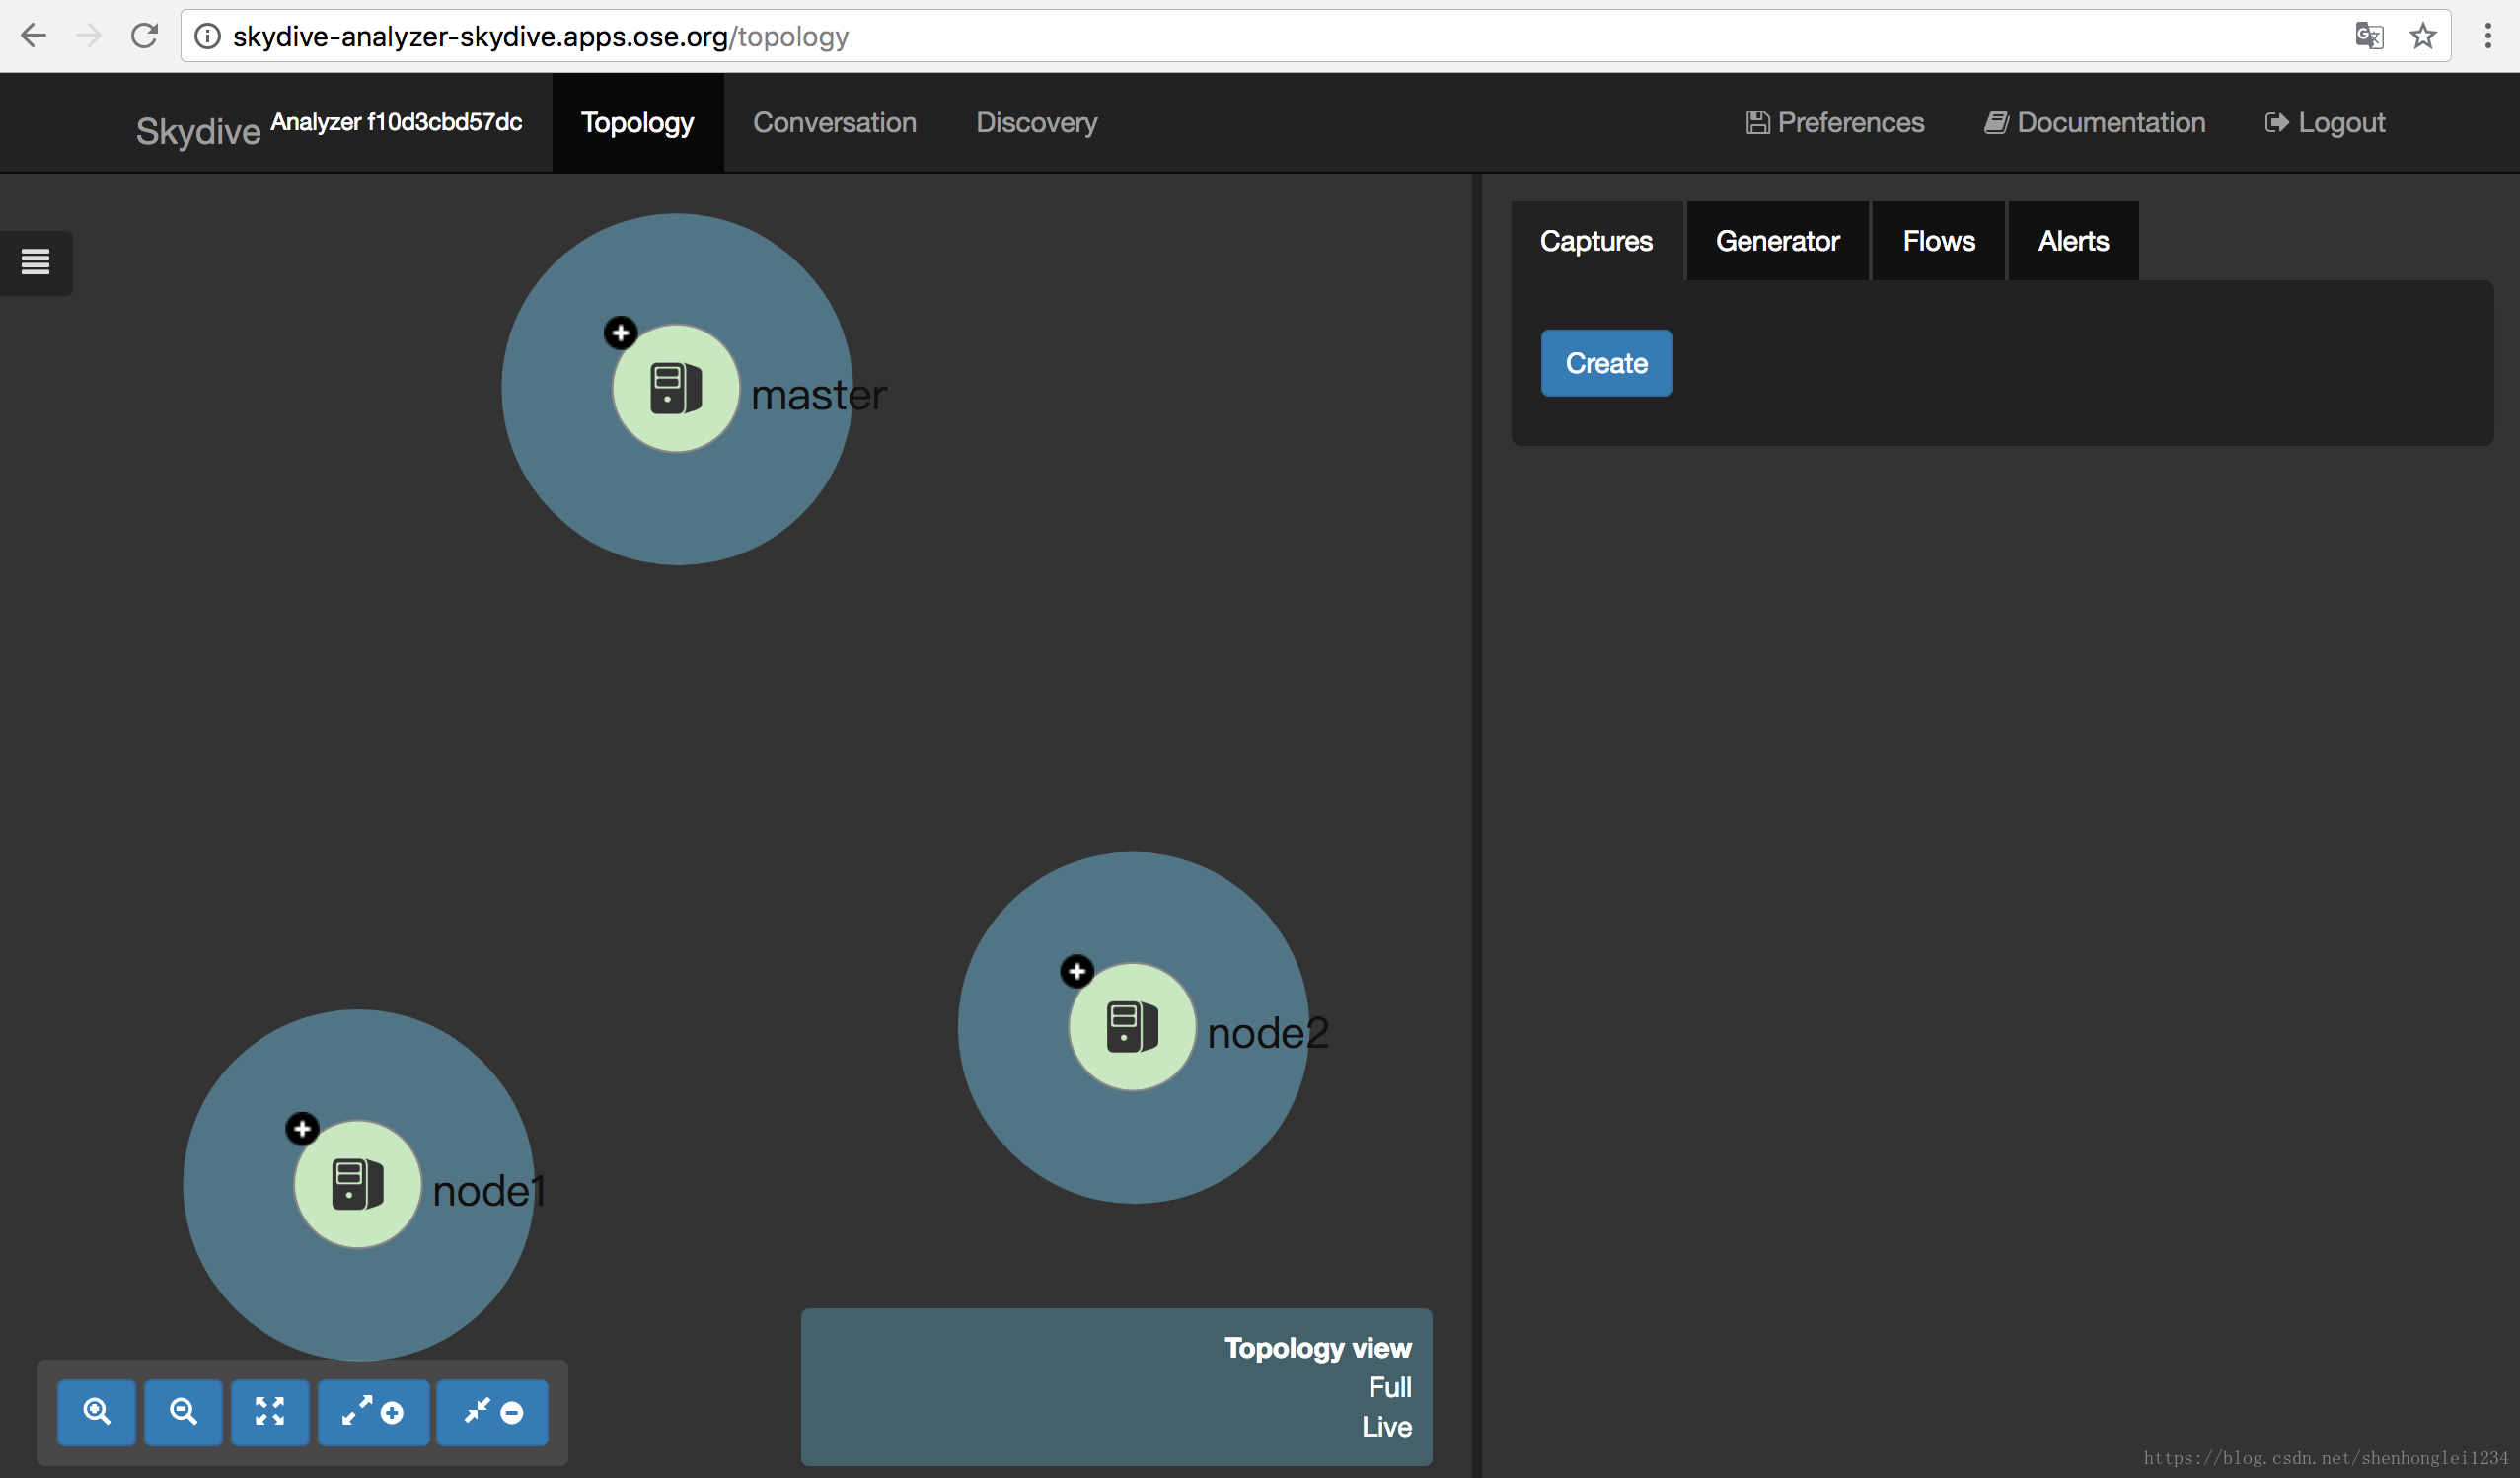The width and height of the screenshot is (2520, 1478).
Task: Click the node2 server icon
Action: pyautogui.click(x=1131, y=1024)
